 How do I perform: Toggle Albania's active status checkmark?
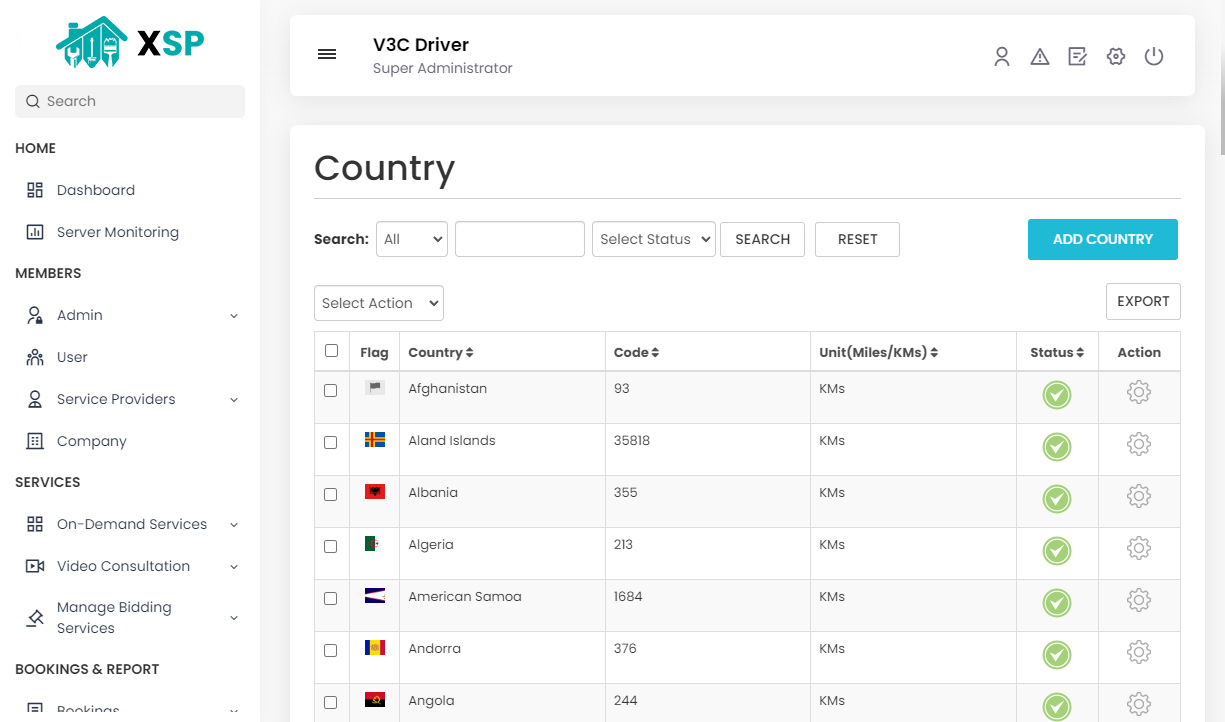[x=1057, y=499]
